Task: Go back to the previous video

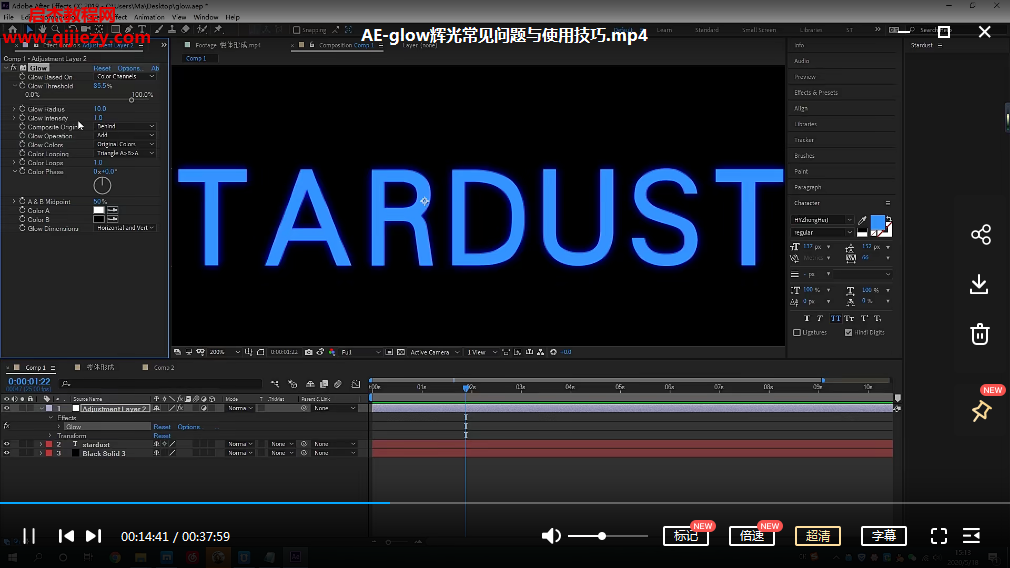Action: pyautogui.click(x=66, y=536)
